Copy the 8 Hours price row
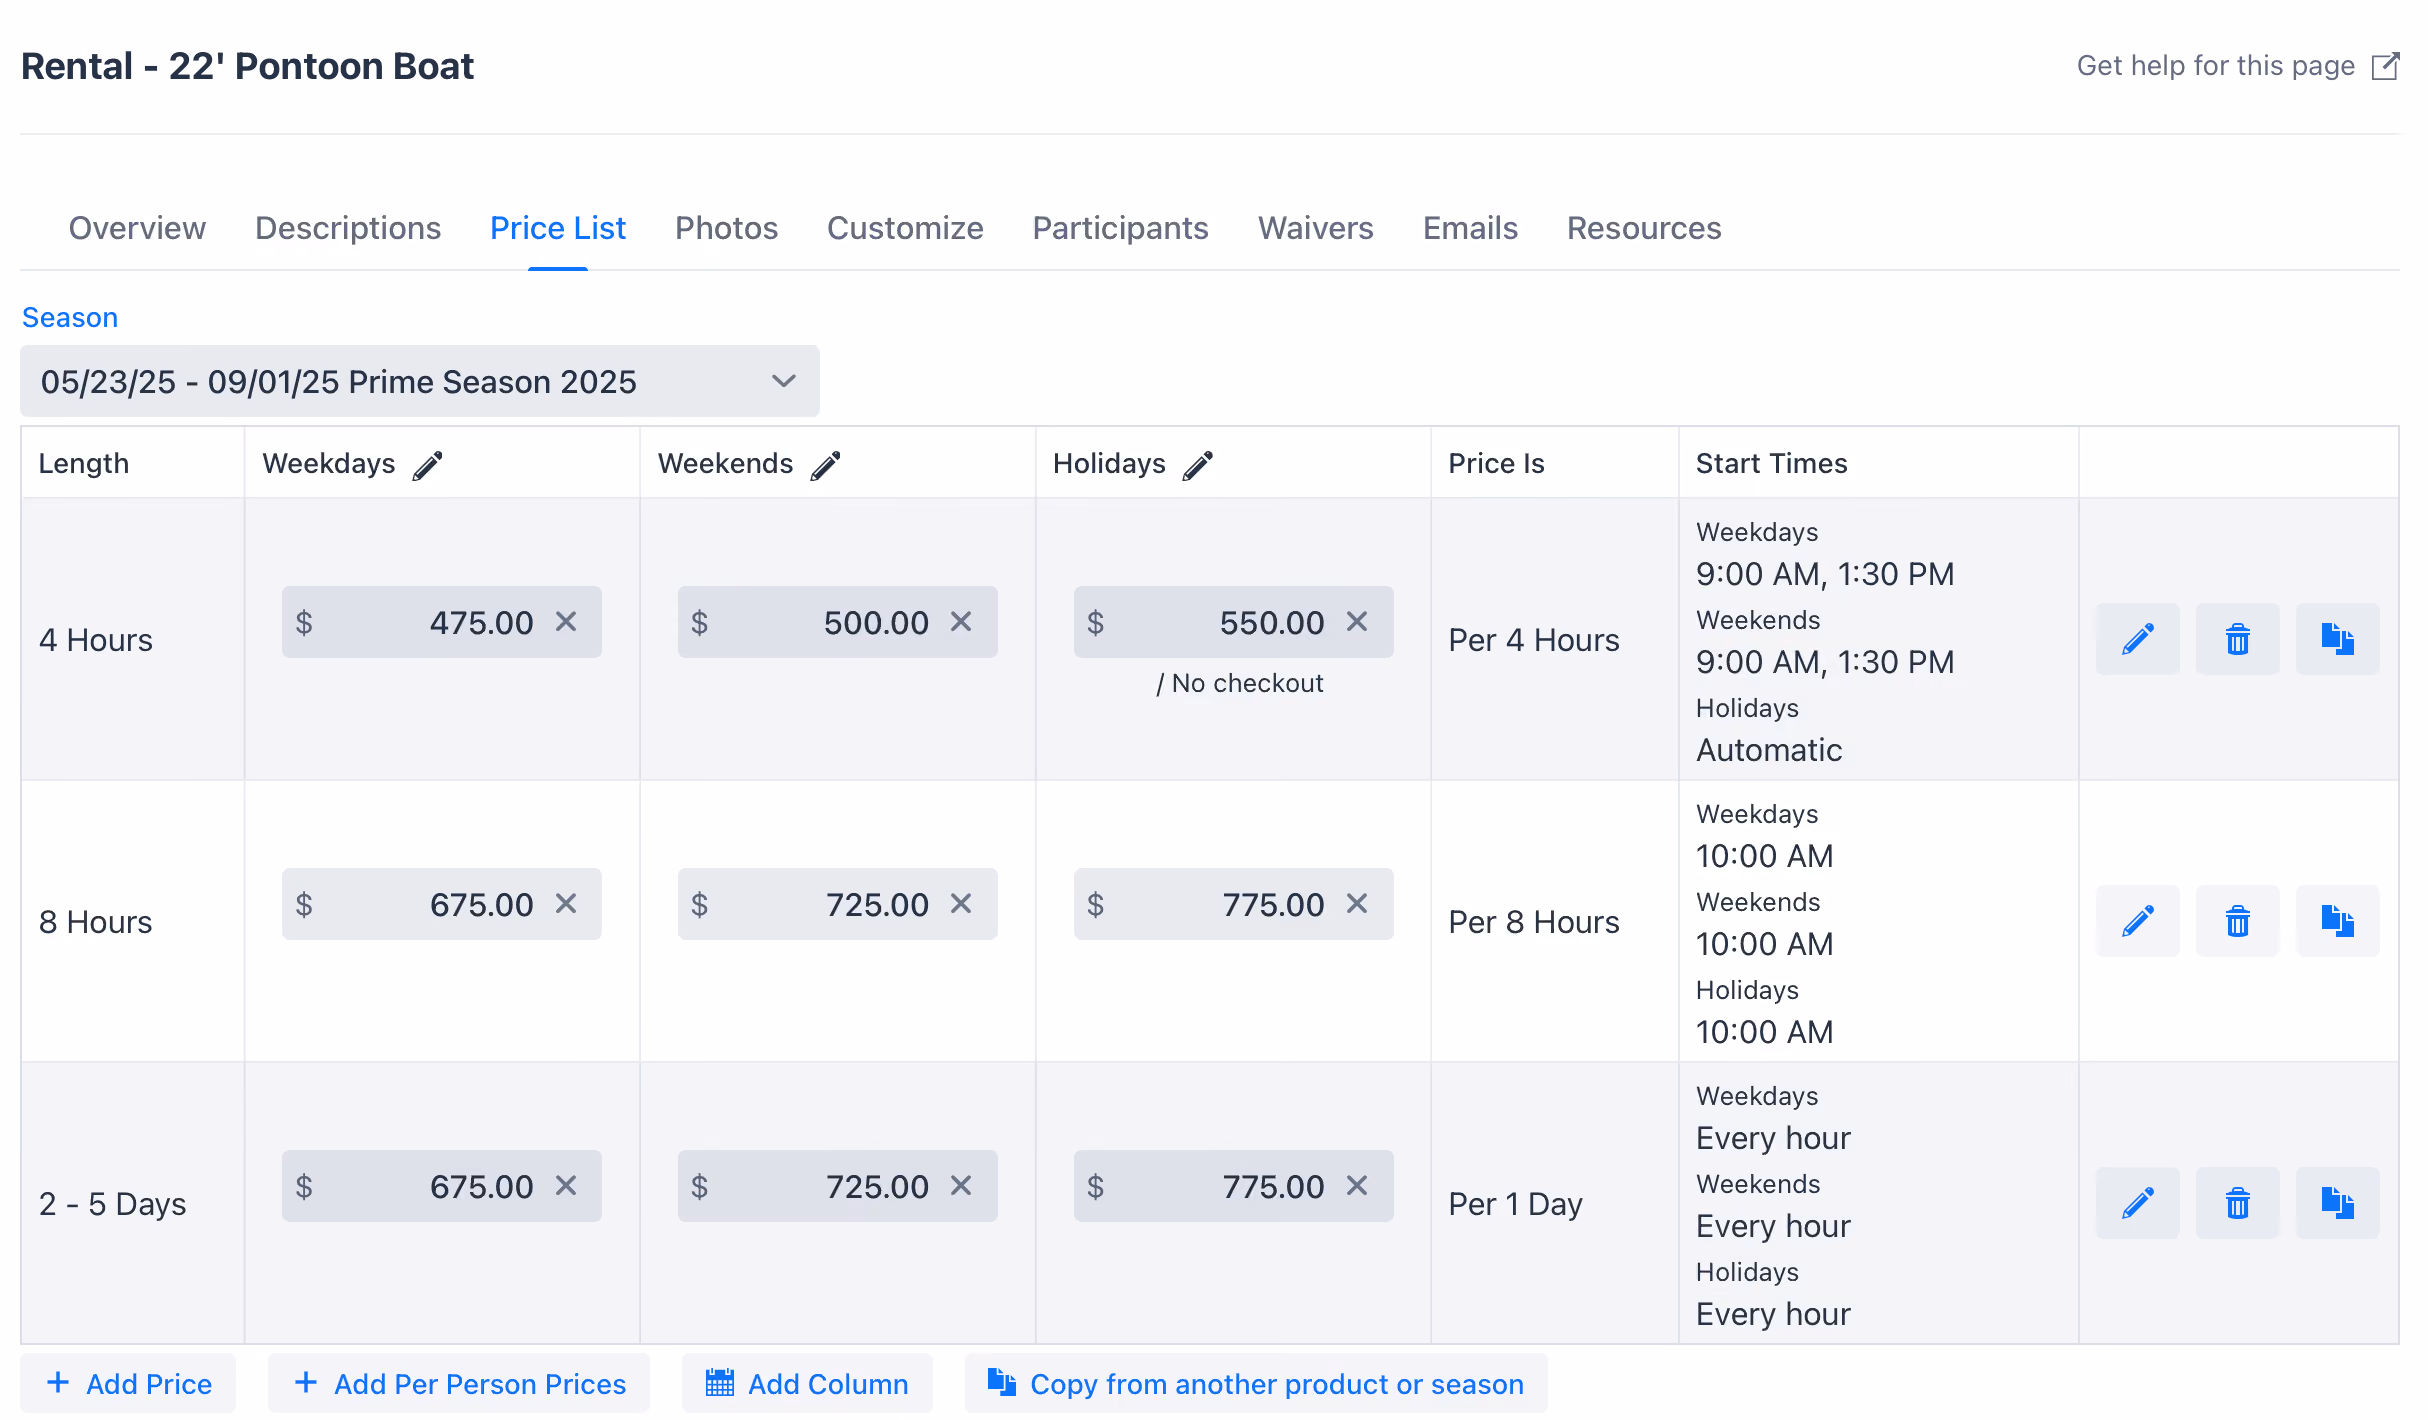The image size is (2428, 1420). click(2337, 921)
